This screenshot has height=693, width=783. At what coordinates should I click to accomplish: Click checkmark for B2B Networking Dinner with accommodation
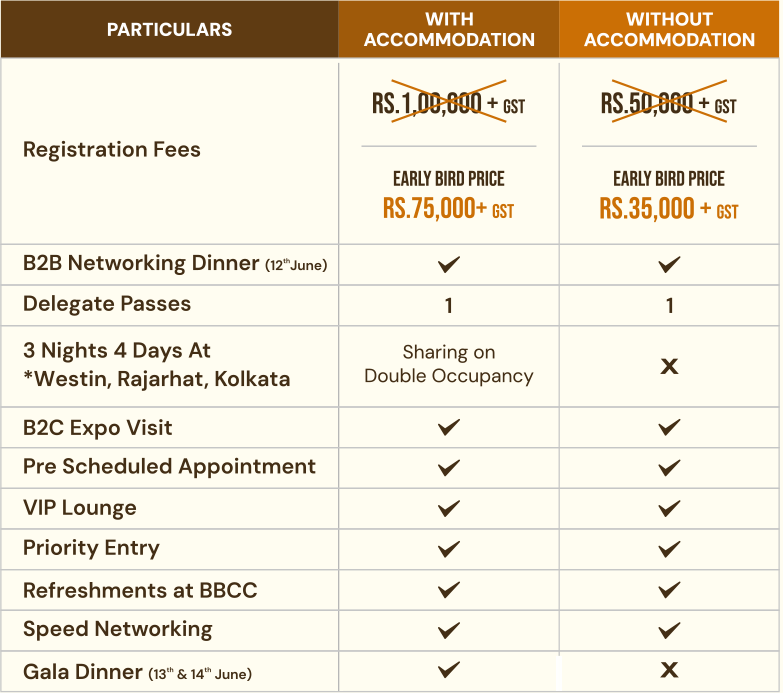click(449, 264)
